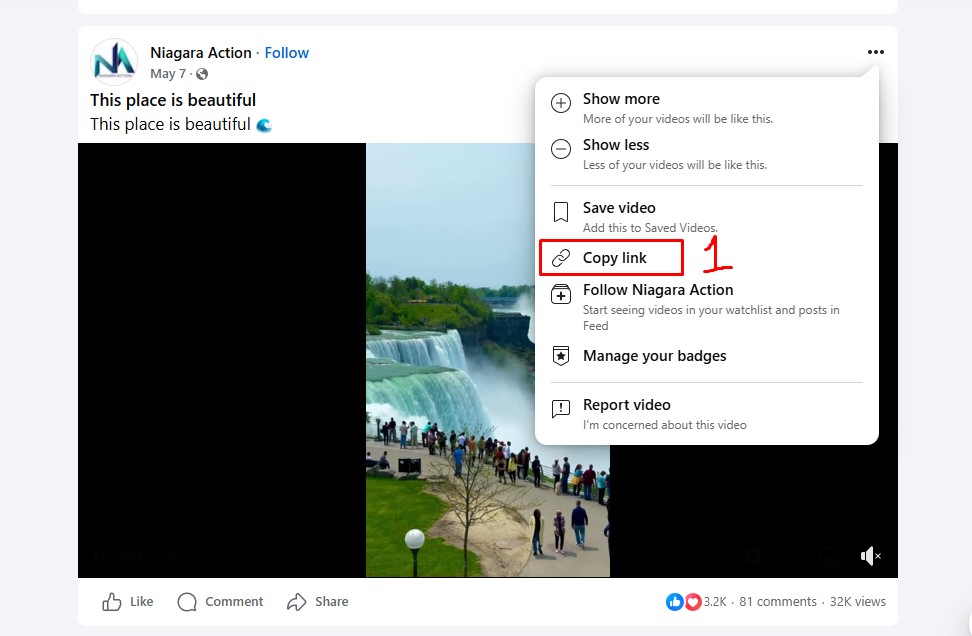This screenshot has width=972, height=636.
Task: Click the 32K views count
Action: pyautogui.click(x=858, y=601)
